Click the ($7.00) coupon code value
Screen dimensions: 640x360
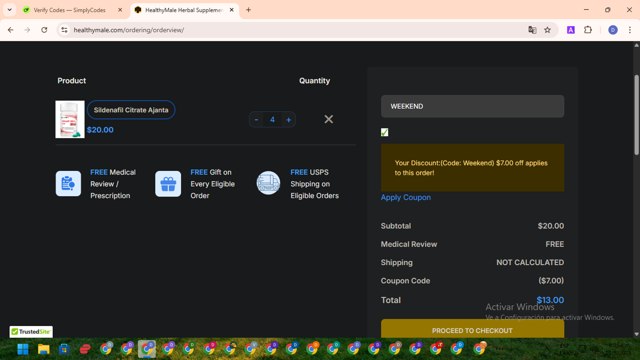551,281
